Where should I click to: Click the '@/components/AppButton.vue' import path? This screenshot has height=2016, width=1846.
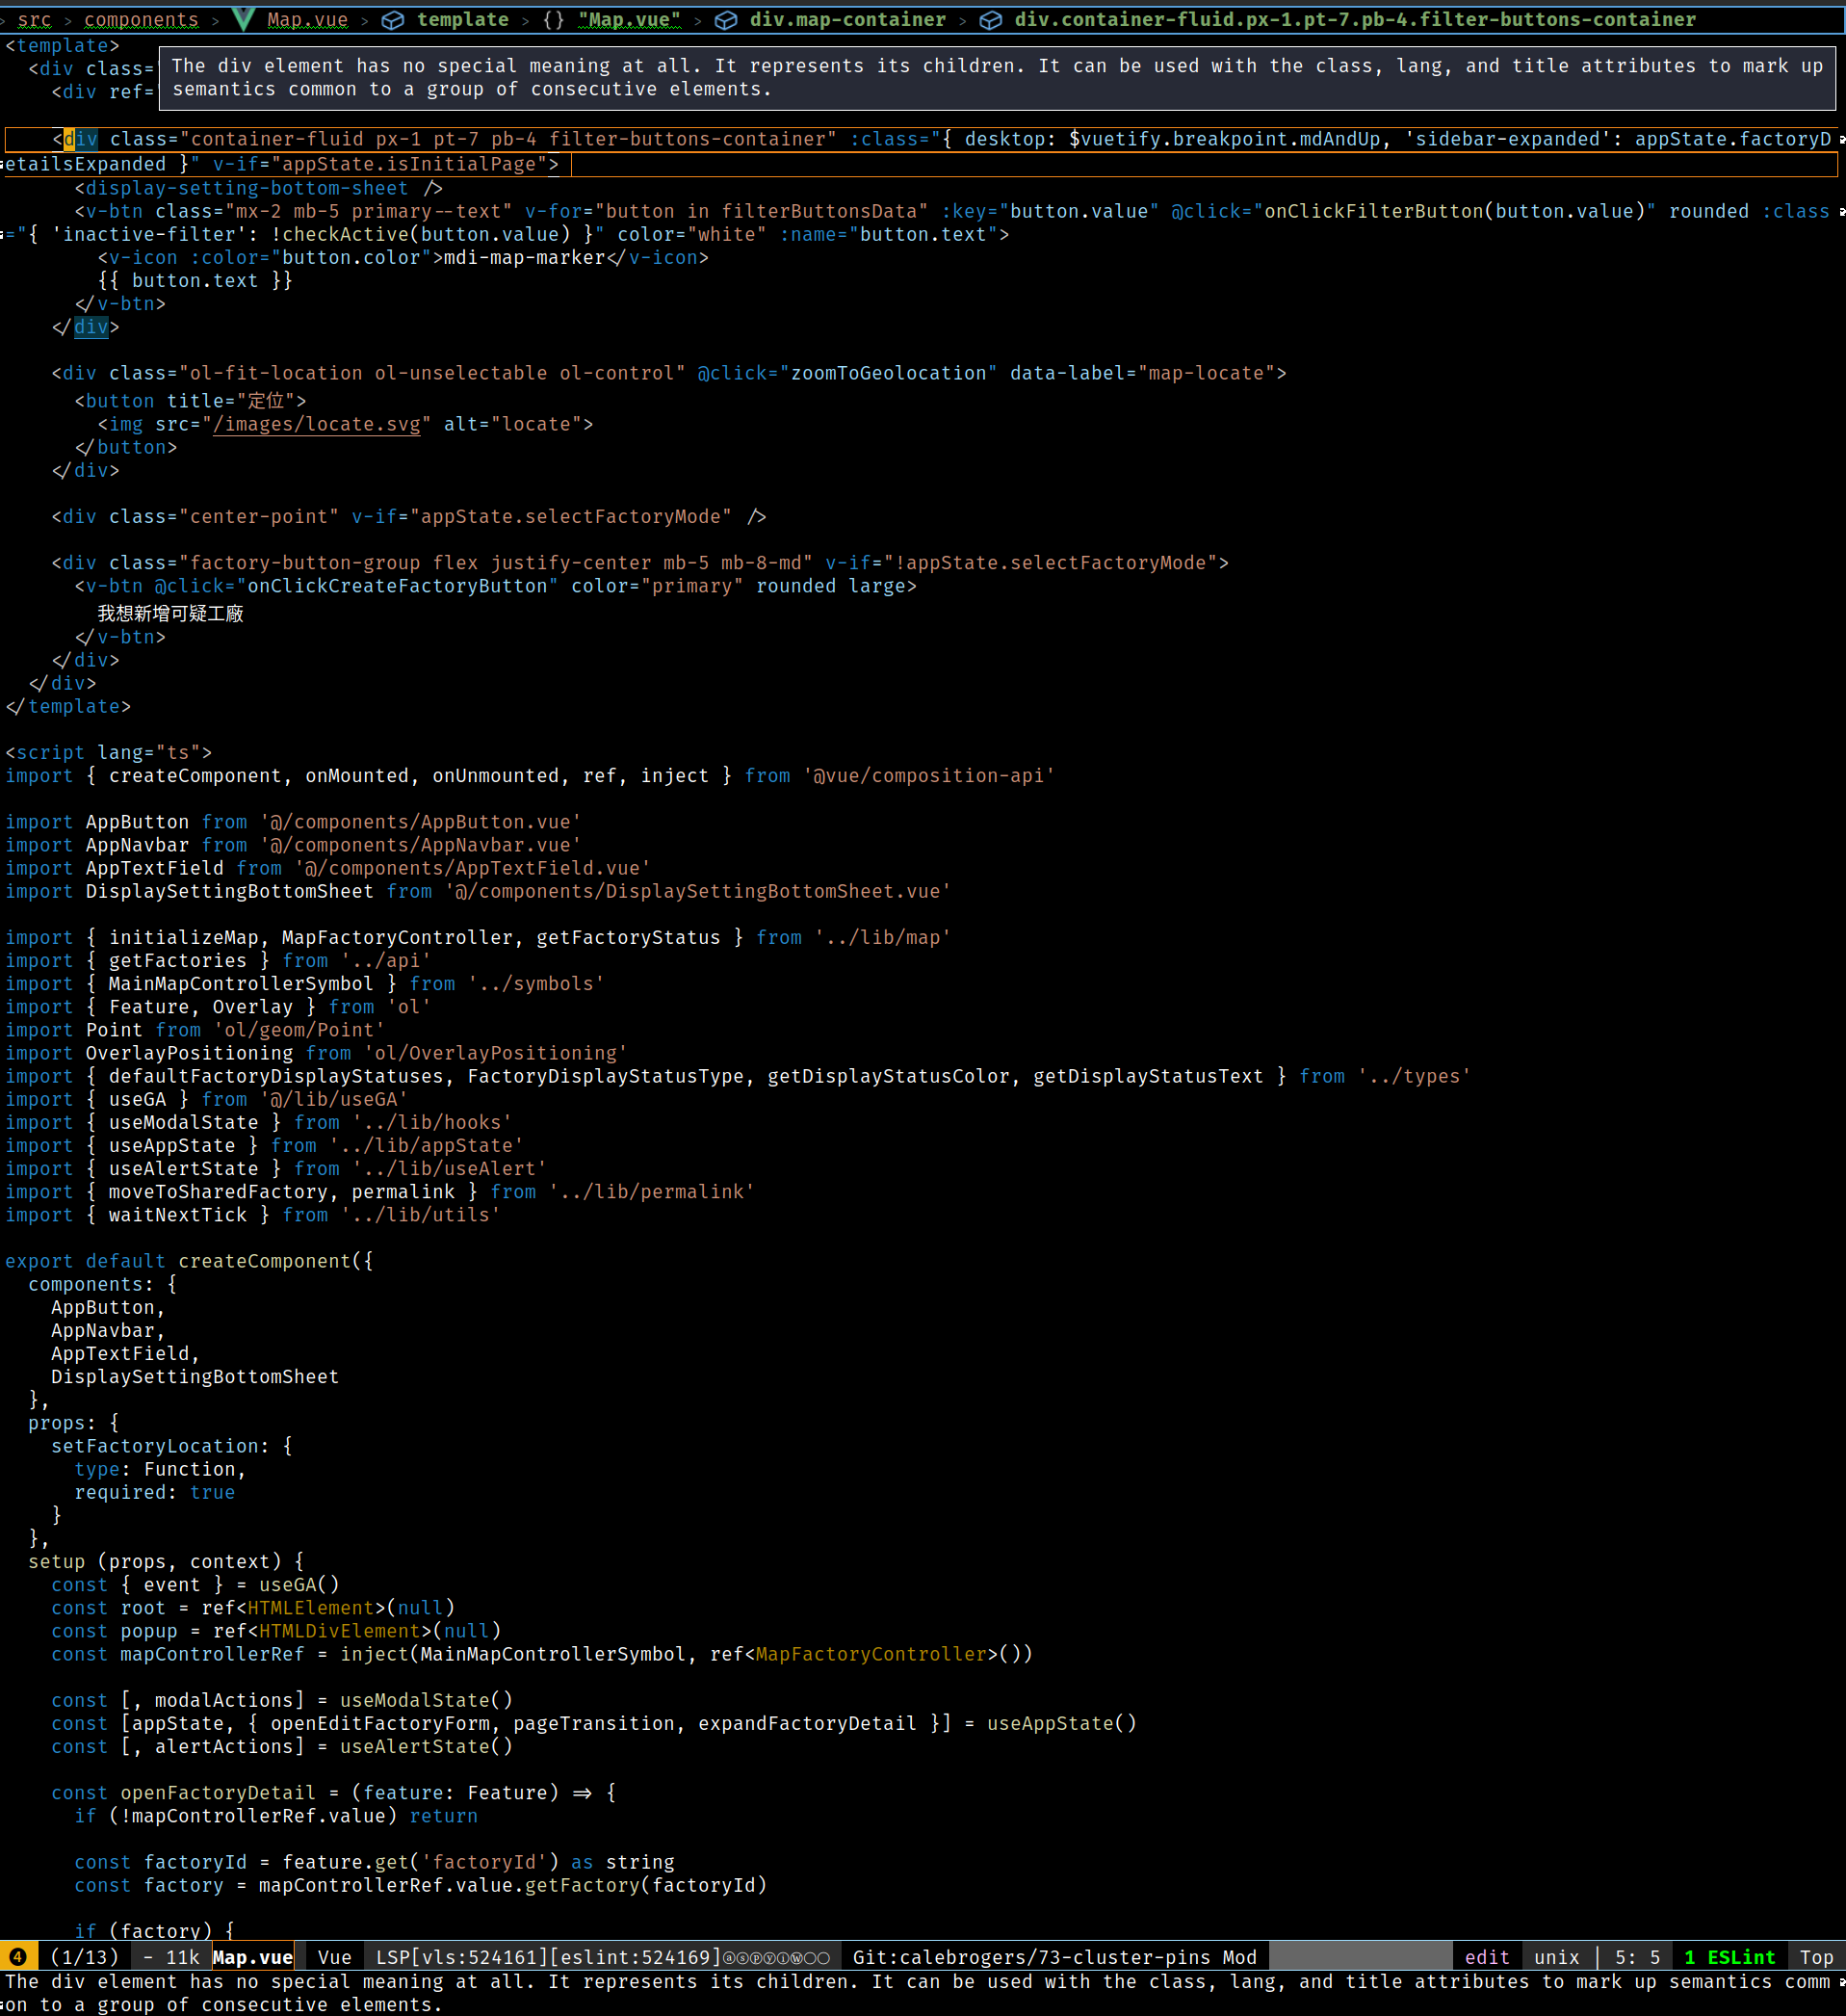421,822
